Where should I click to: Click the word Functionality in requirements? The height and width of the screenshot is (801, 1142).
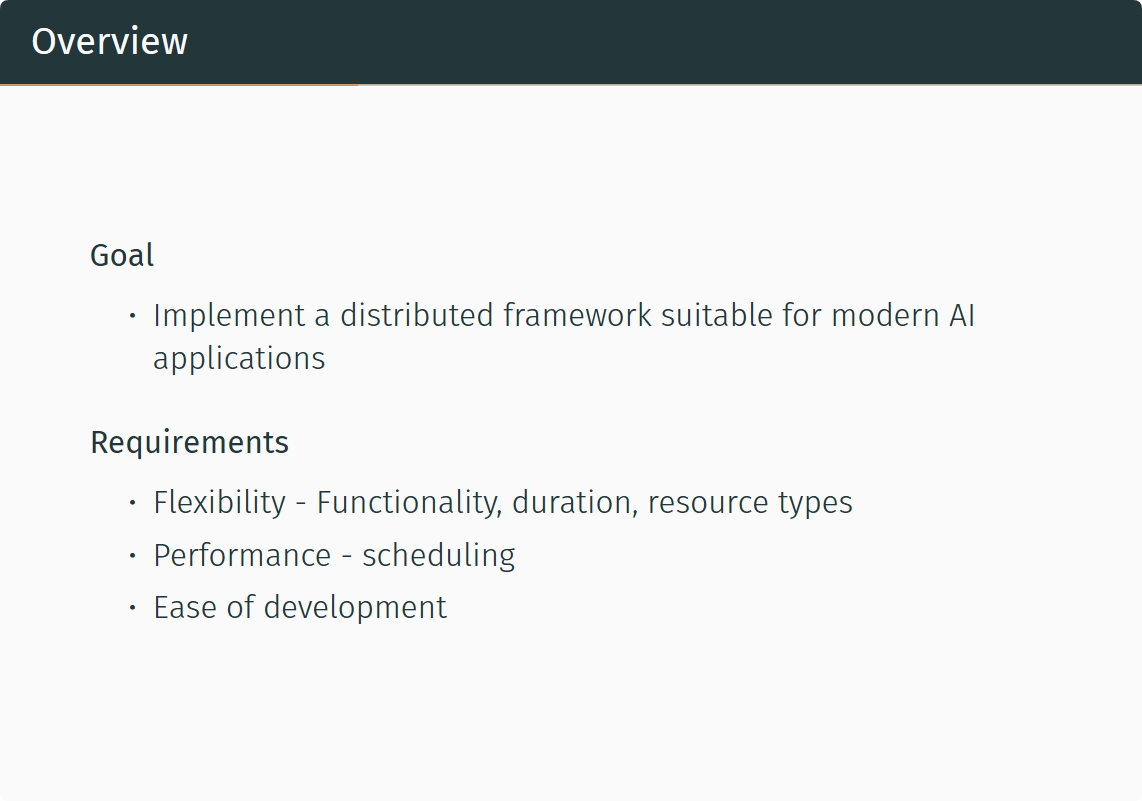[408, 502]
